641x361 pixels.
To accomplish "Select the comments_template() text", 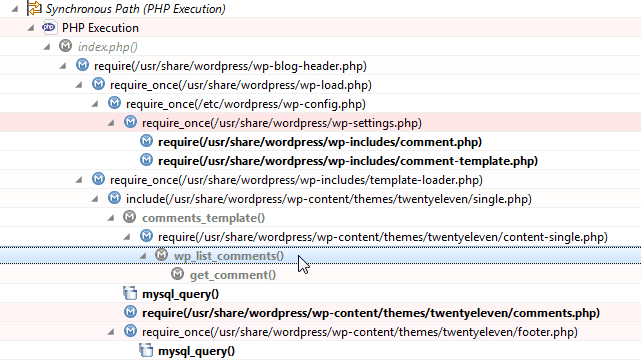I will 203,218.
